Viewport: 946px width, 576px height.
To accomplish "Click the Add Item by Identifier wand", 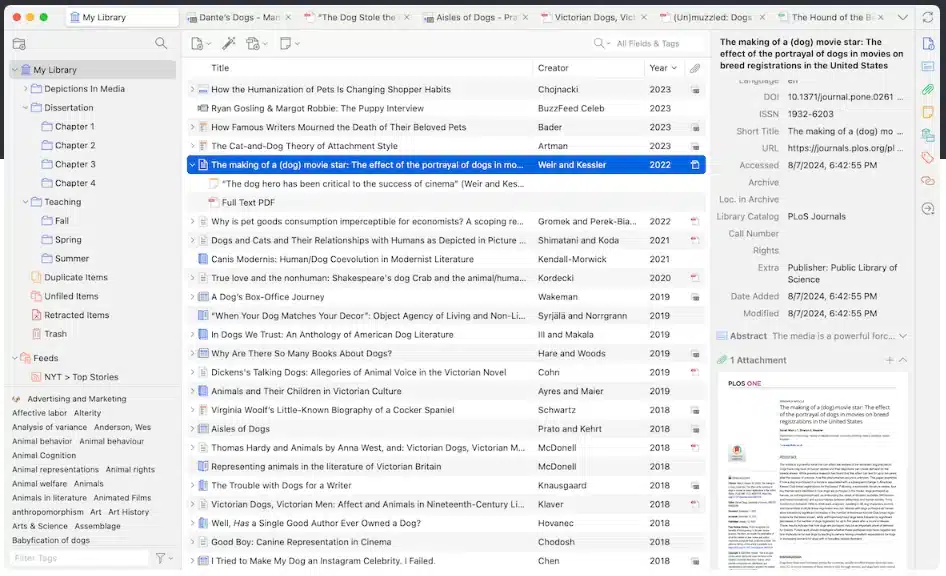I will tap(229, 43).
